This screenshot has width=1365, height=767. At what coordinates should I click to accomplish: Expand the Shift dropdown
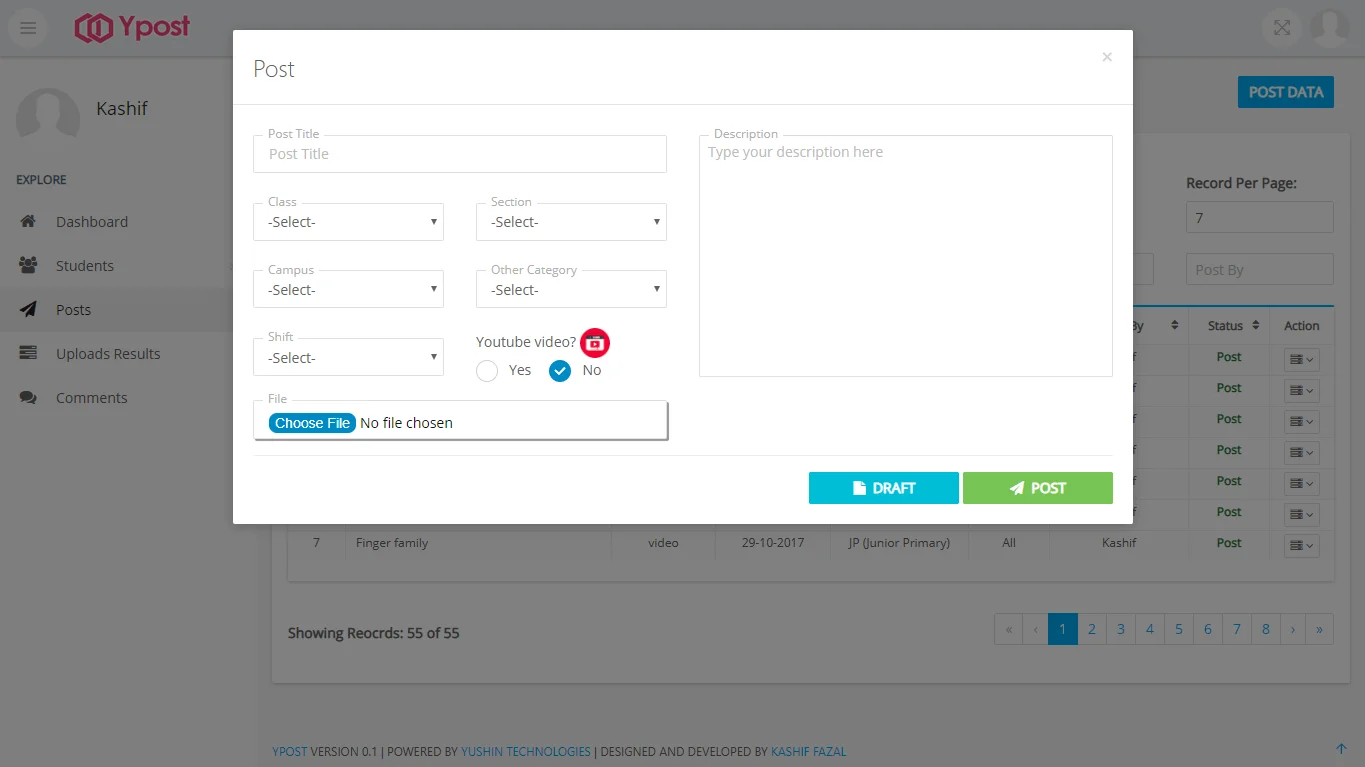[x=349, y=358]
